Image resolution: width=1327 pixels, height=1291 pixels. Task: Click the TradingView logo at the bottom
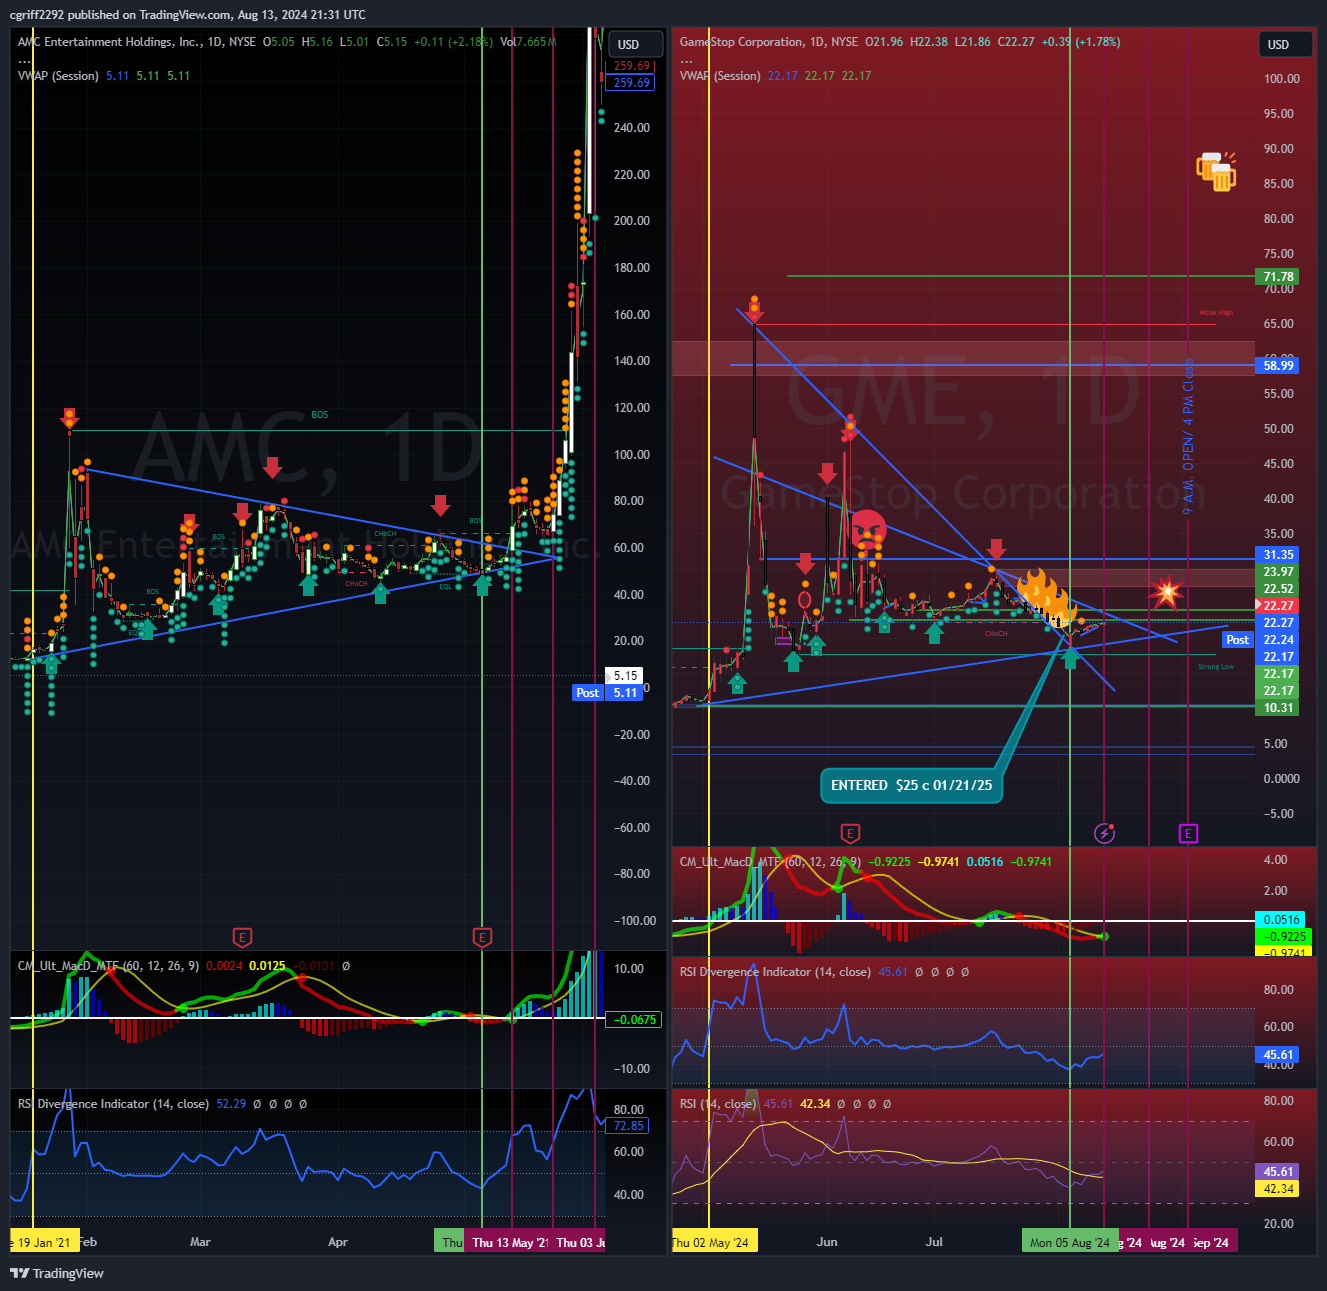(x=57, y=1273)
